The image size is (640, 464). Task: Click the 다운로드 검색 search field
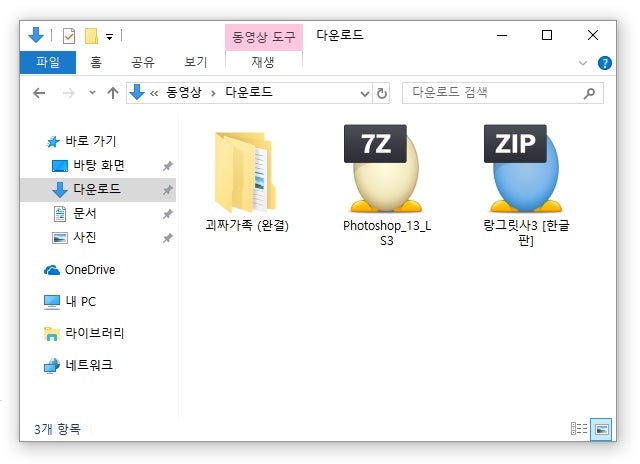502,93
